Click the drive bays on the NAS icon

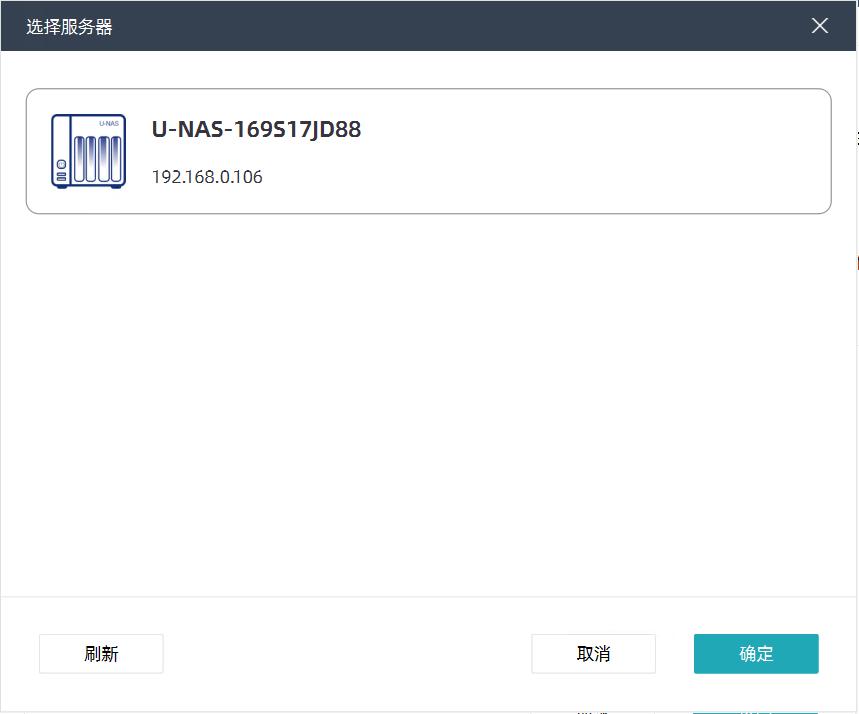click(98, 156)
